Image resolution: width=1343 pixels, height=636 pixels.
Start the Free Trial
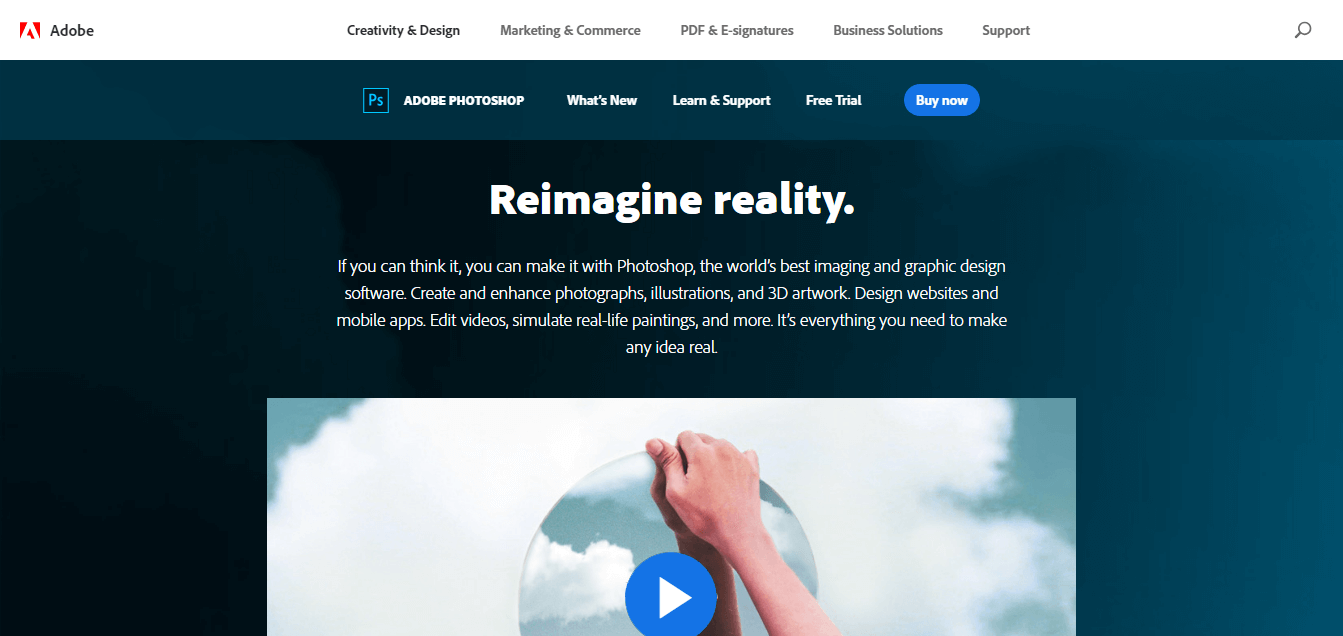click(x=833, y=100)
